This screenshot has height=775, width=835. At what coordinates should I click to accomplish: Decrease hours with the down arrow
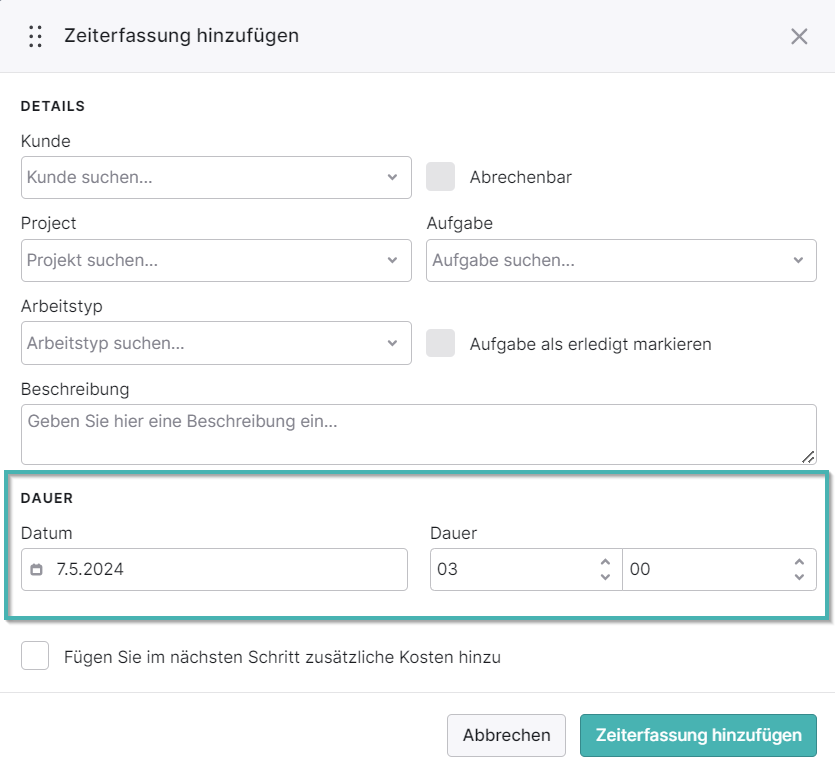(x=605, y=577)
